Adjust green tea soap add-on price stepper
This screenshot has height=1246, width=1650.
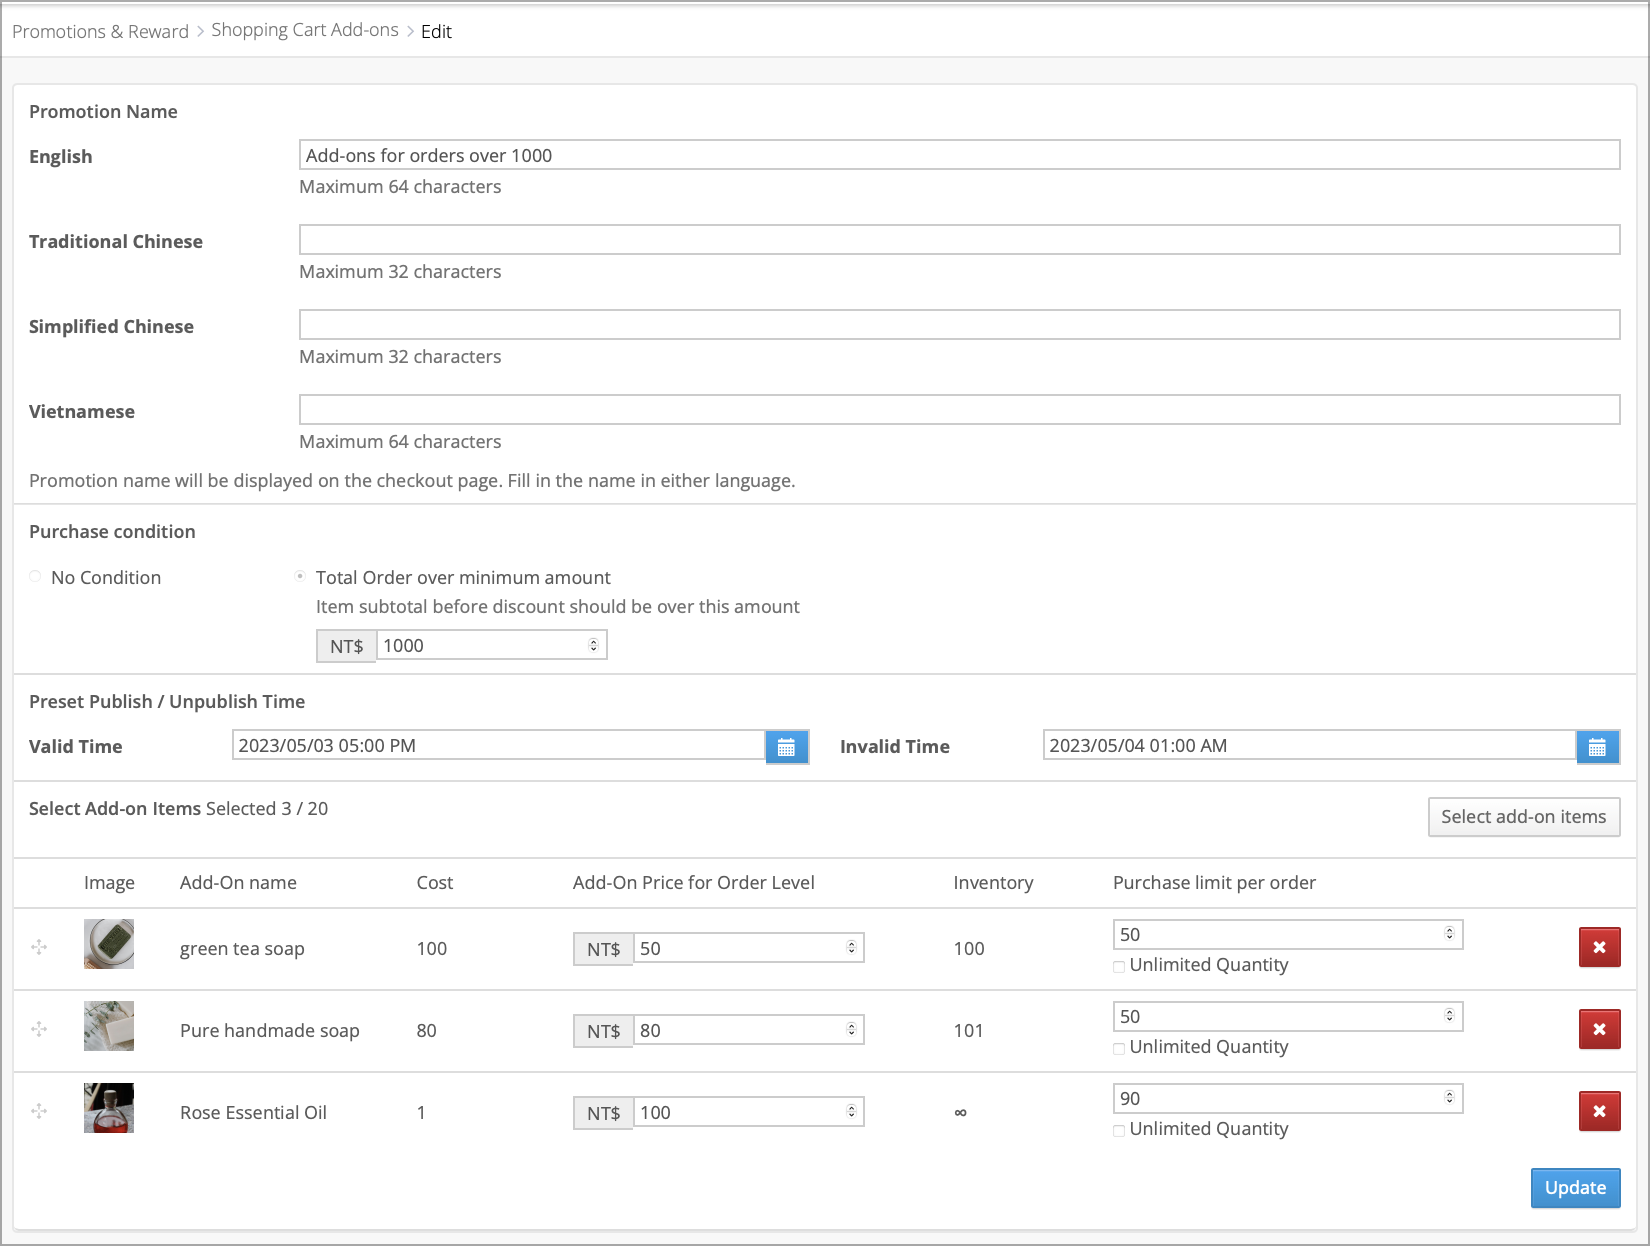852,947
